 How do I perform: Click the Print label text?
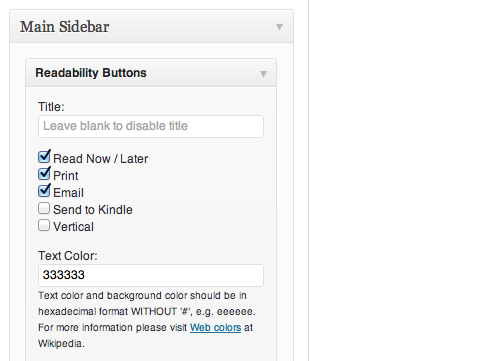(x=66, y=176)
